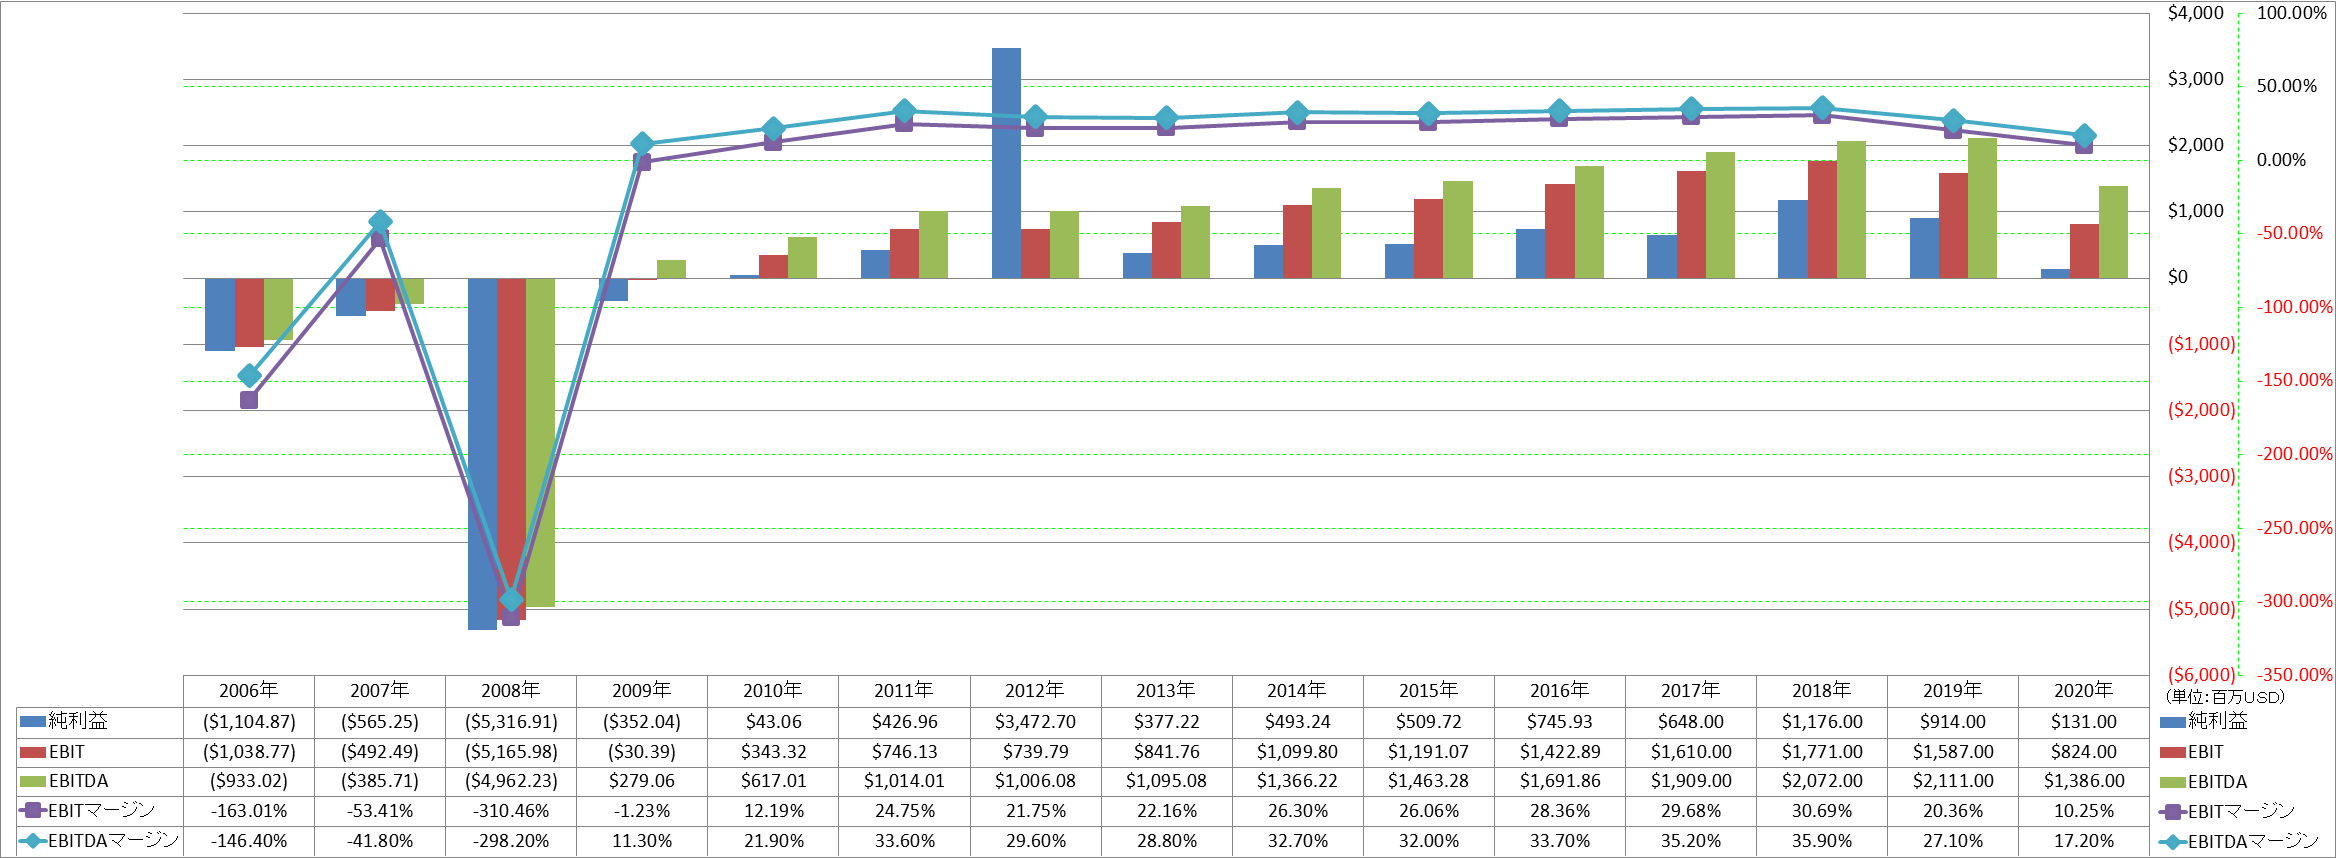Click the 2020年 column header
Viewport: 2336px width, 858px height.
point(2084,691)
